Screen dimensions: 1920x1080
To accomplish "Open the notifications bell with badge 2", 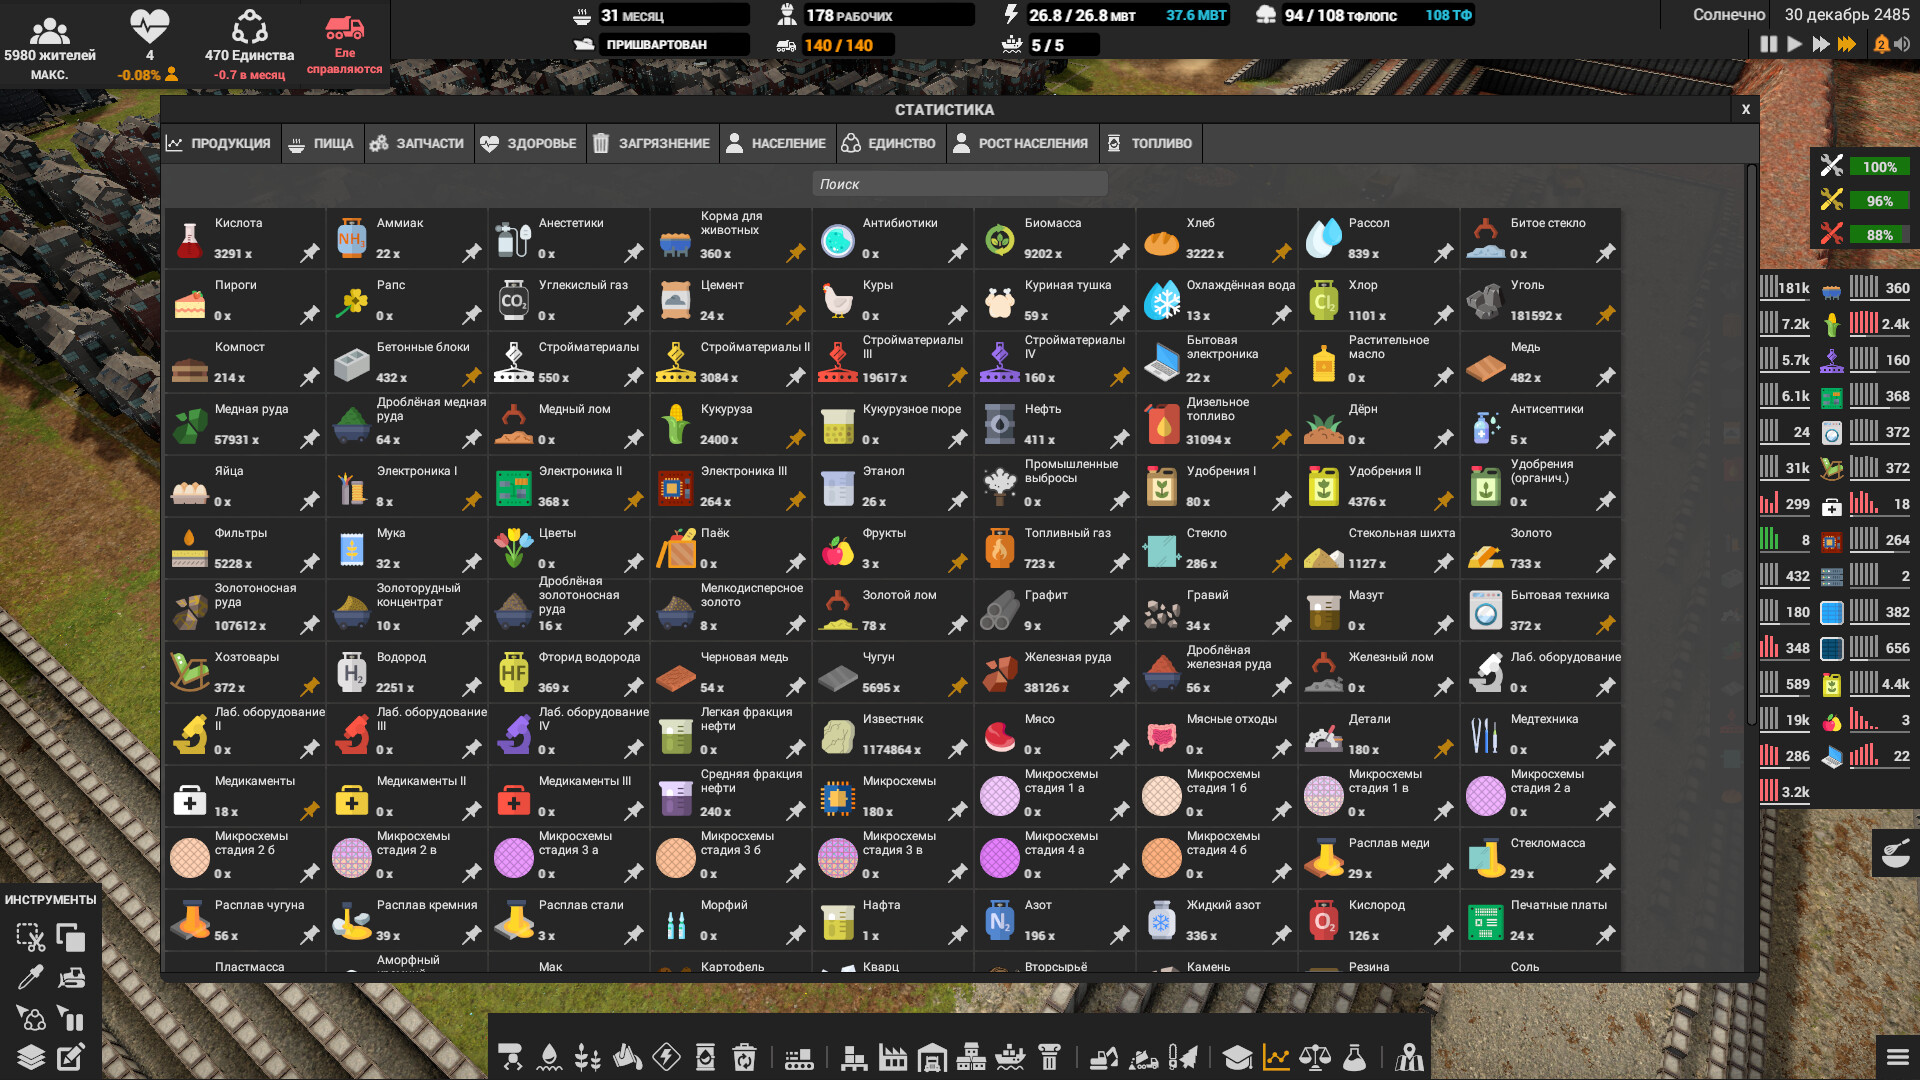I will (1881, 44).
